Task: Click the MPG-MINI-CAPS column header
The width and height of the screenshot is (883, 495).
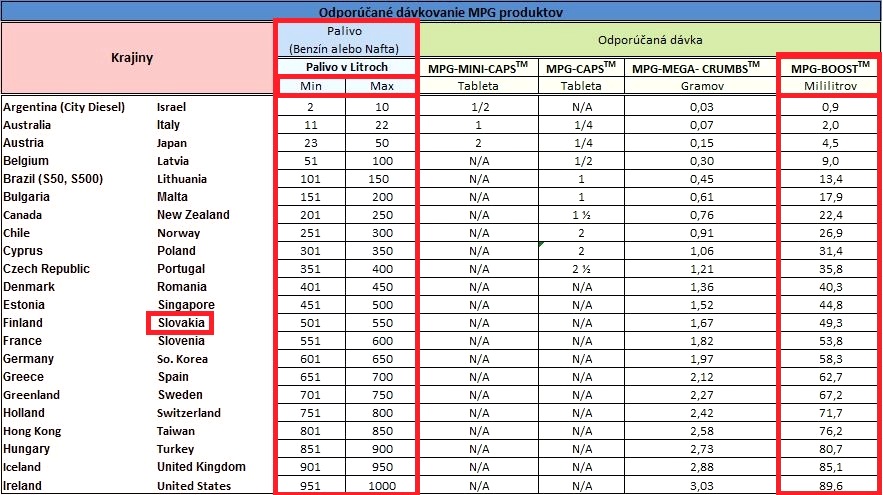Action: pyautogui.click(x=479, y=67)
